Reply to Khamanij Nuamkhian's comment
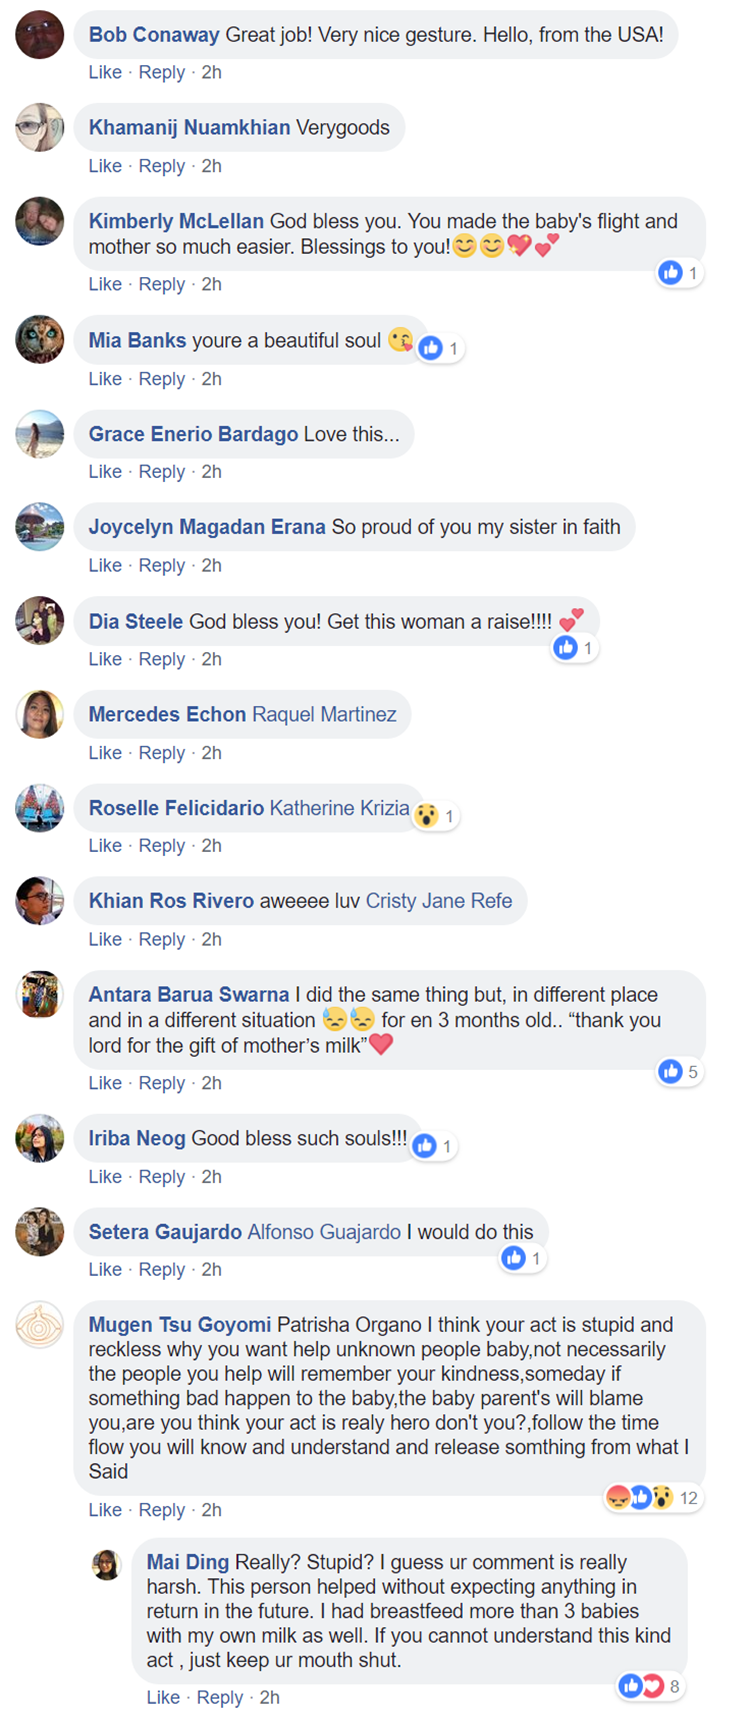 (162, 166)
